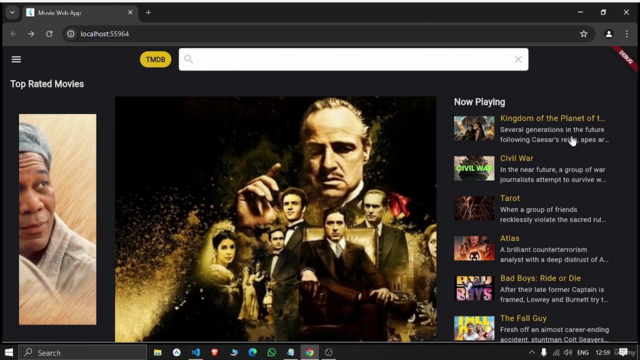Open the 12:59 clock
Image resolution: width=640 pixels, height=360 pixels.
602,352
